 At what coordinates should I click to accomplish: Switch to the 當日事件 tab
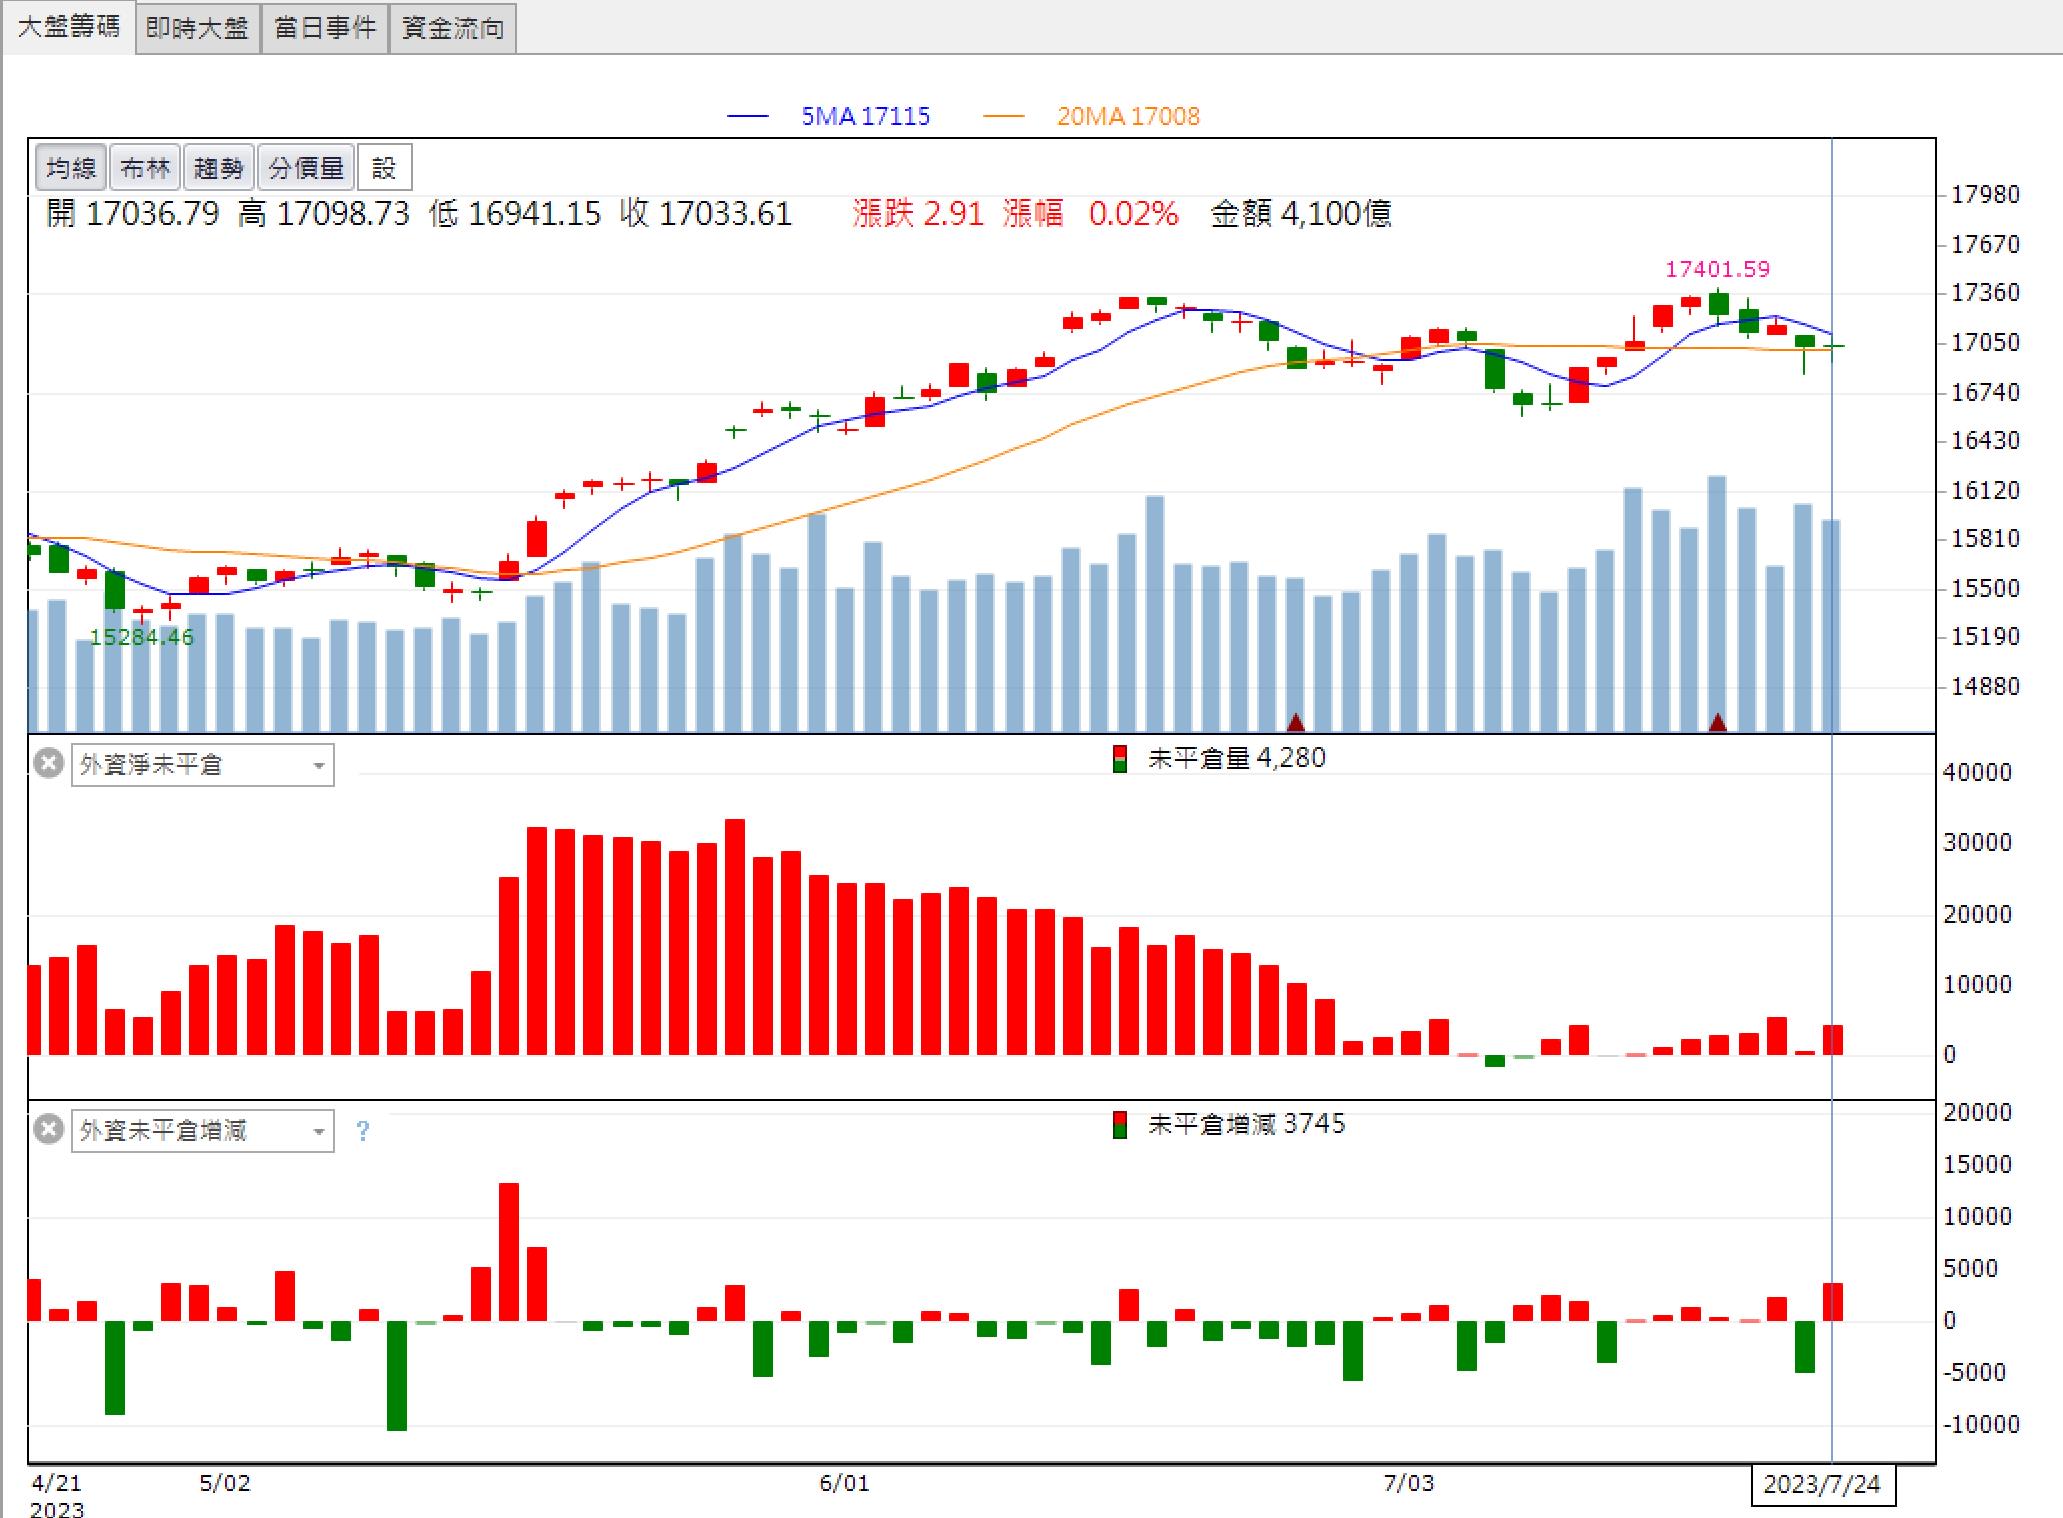click(325, 28)
